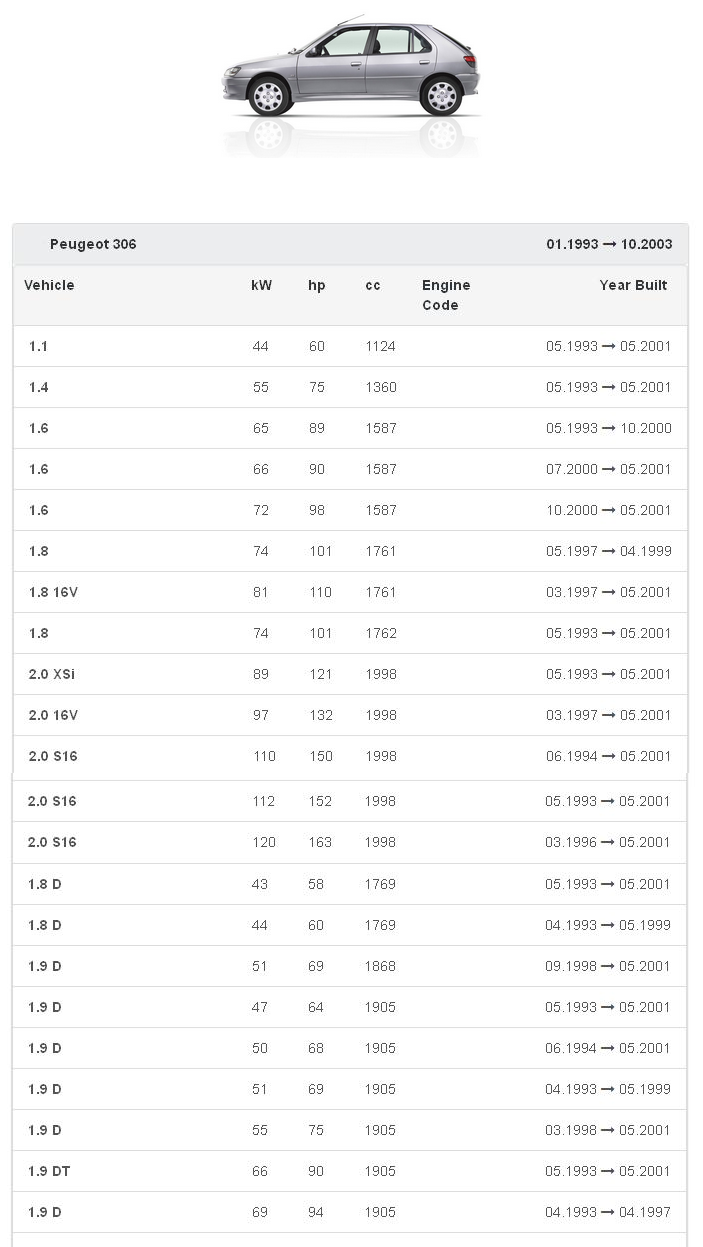
Task: Click the Peugeot 306 table title
Action: point(93,244)
